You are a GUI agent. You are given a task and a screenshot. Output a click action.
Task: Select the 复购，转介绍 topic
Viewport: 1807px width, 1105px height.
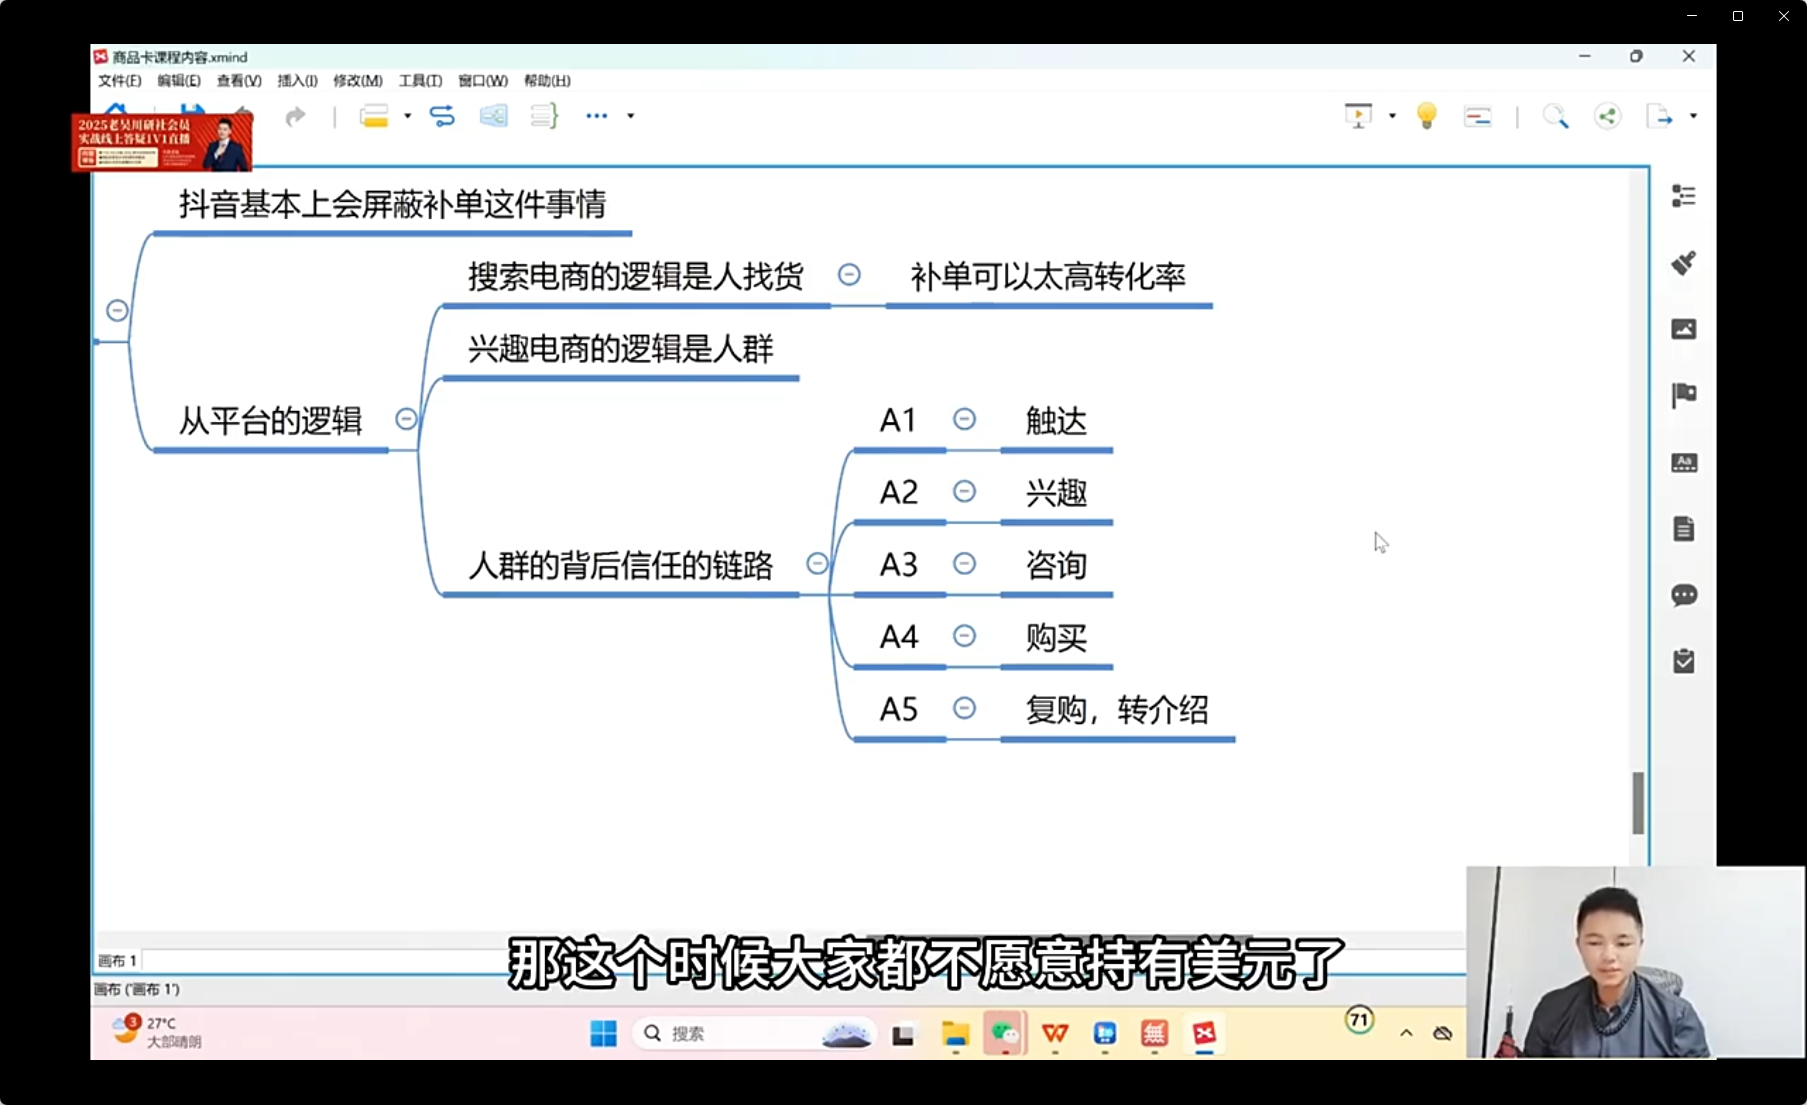[x=1116, y=710]
